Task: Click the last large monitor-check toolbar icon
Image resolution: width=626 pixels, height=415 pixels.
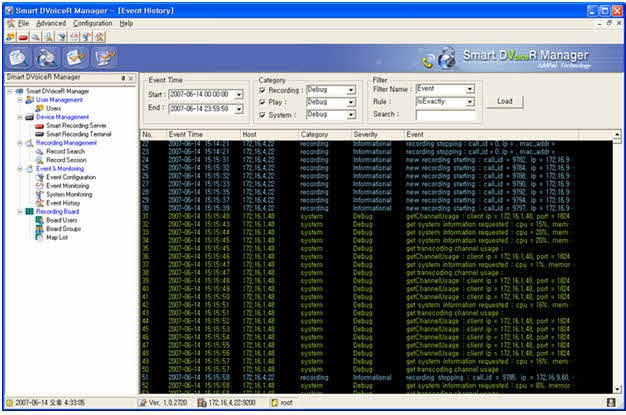Action: coord(106,57)
